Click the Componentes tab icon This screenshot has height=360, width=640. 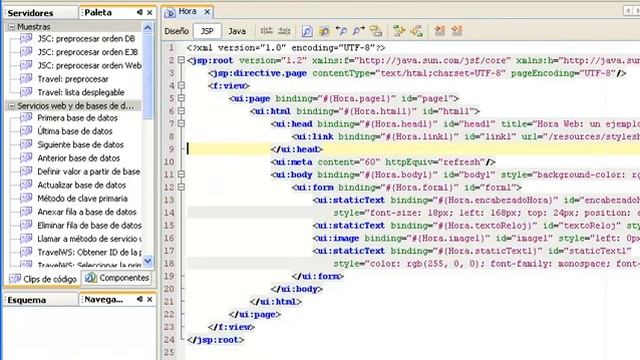[91, 278]
